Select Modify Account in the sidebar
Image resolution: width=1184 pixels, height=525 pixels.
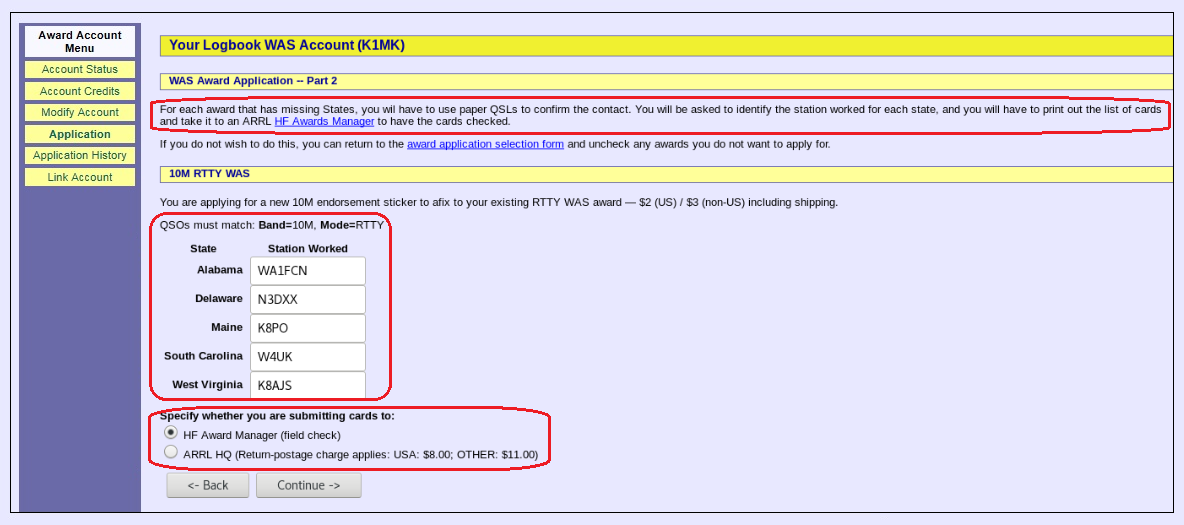click(x=80, y=113)
